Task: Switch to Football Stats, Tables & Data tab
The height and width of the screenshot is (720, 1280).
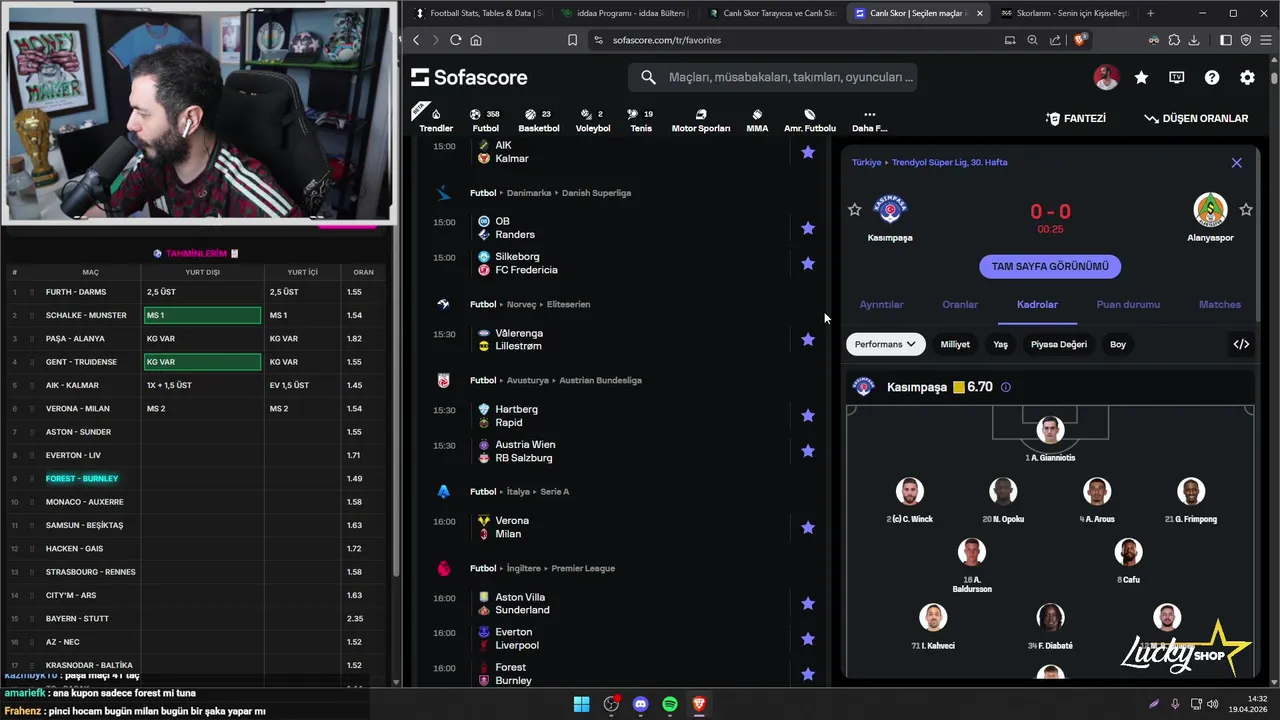Action: 479,13
